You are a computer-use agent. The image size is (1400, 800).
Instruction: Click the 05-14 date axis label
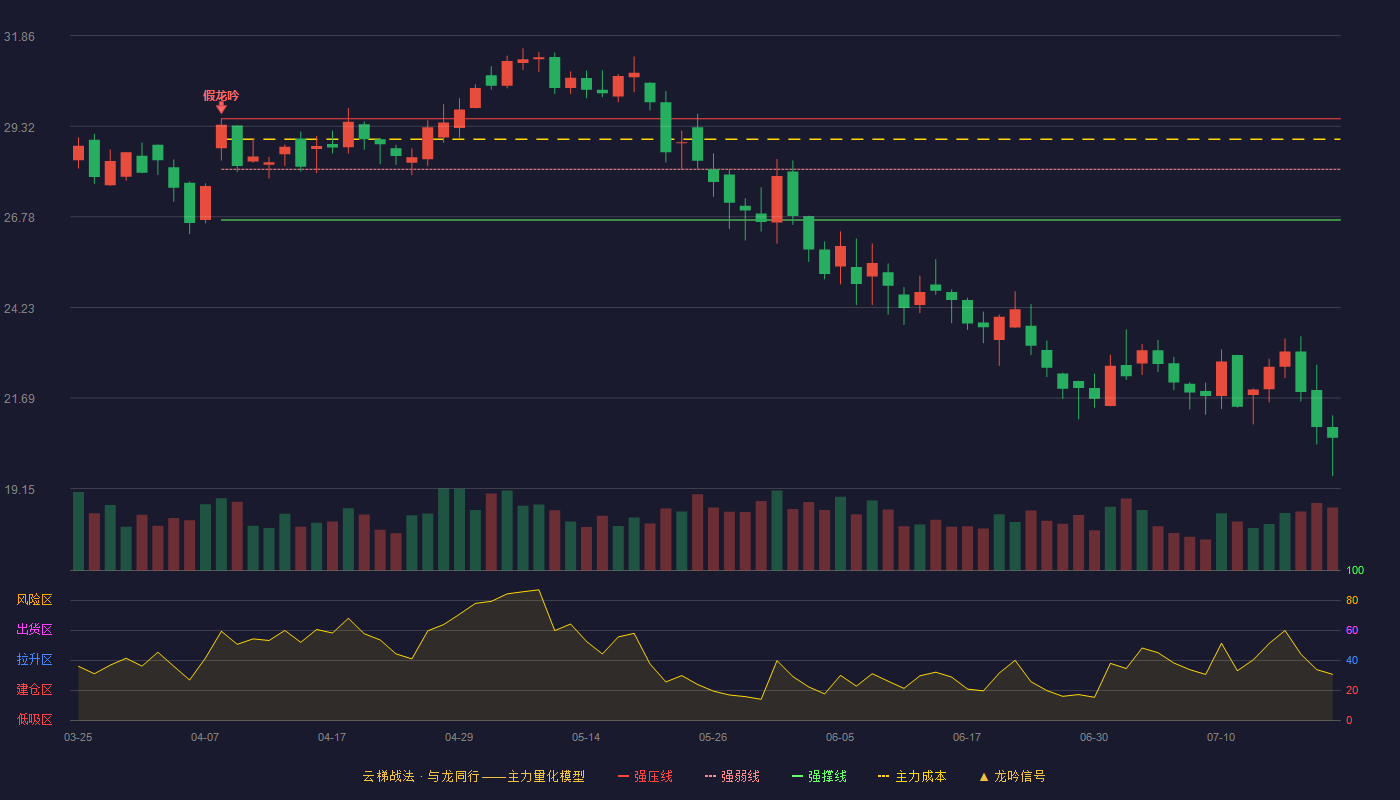point(586,737)
